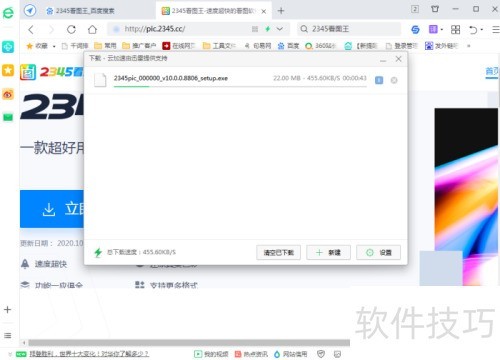Add a sidebar app with plus
Screen dimensions: 500x360
(8, 310)
